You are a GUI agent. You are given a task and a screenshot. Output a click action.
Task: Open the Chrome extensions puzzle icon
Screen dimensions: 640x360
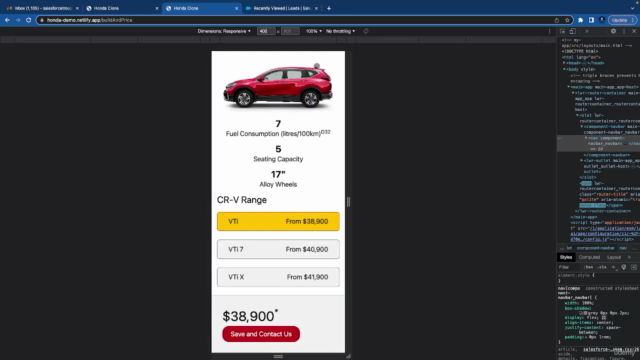point(580,20)
